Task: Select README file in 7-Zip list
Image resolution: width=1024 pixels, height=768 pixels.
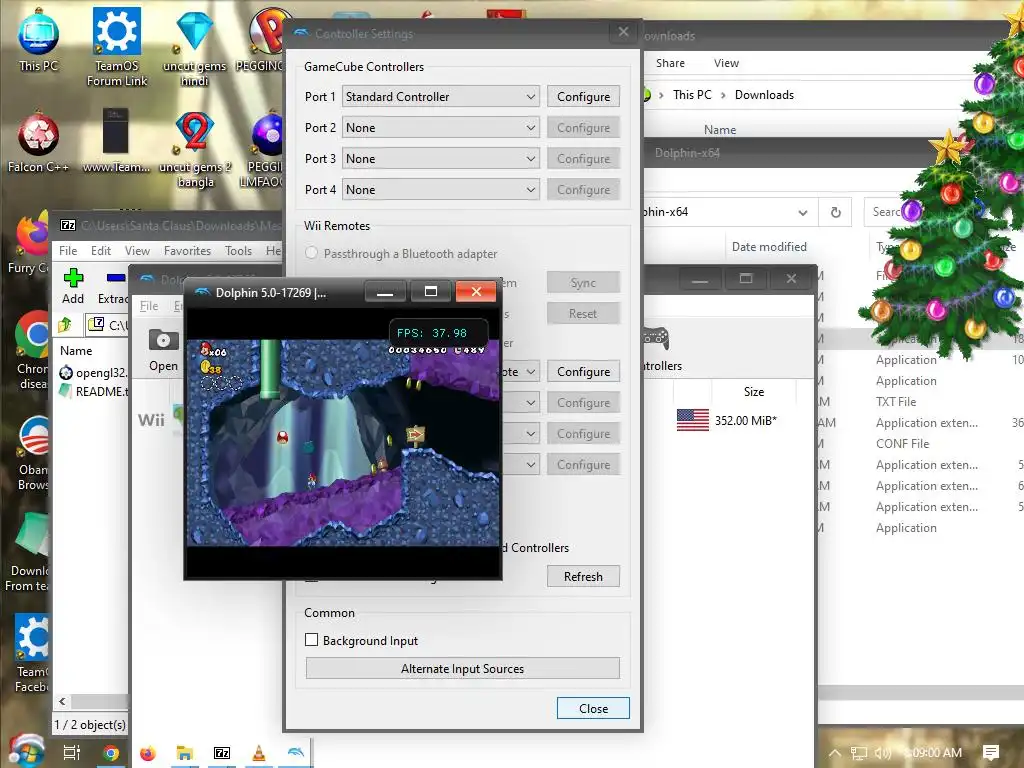Action: 93,391
